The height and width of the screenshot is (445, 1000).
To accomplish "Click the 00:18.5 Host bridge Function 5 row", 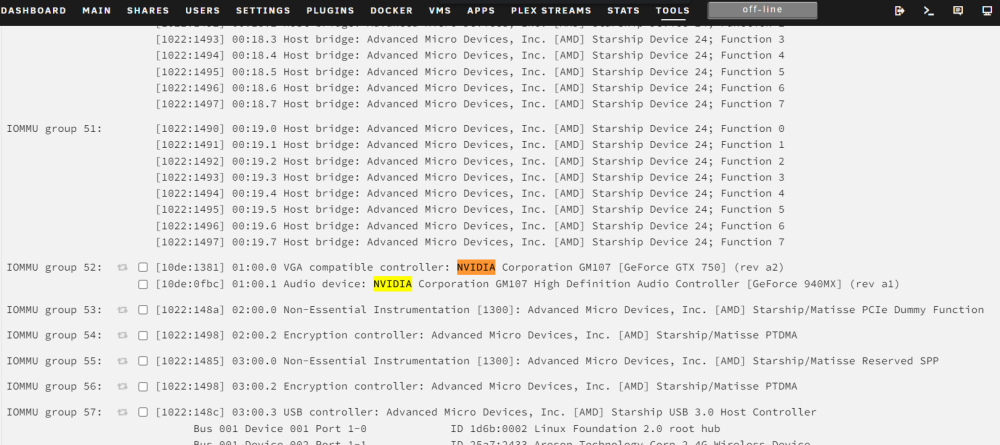I will [470, 72].
